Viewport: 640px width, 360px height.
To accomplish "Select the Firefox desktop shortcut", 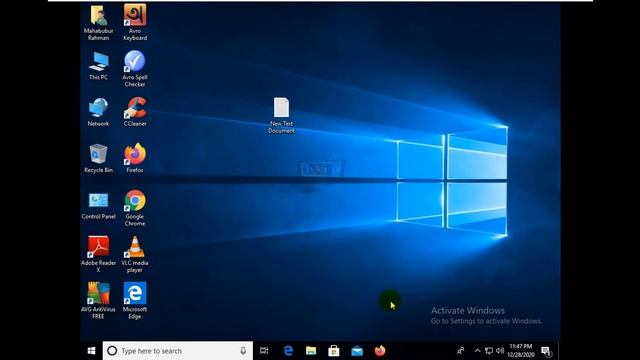I will pos(135,159).
